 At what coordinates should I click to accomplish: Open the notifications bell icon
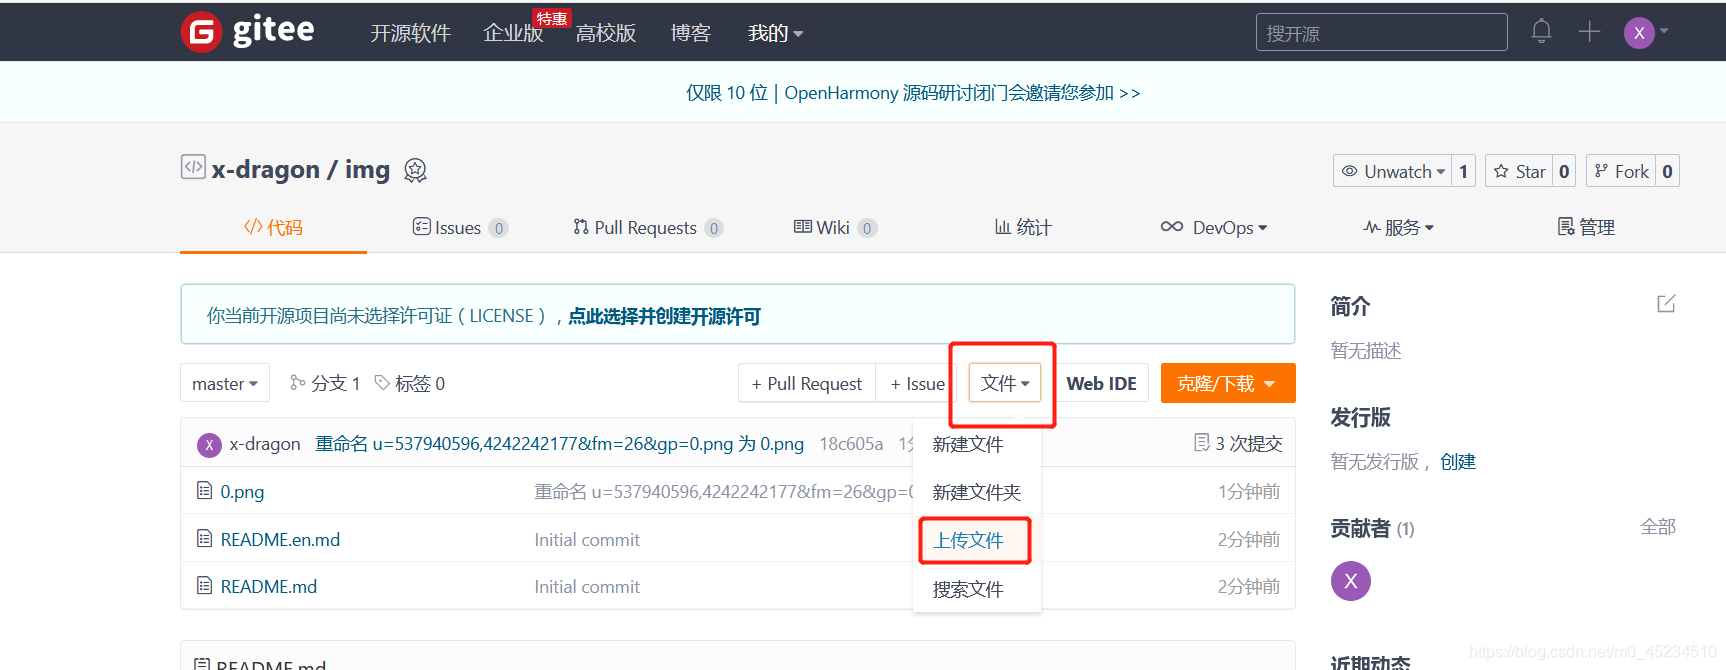click(x=1541, y=31)
